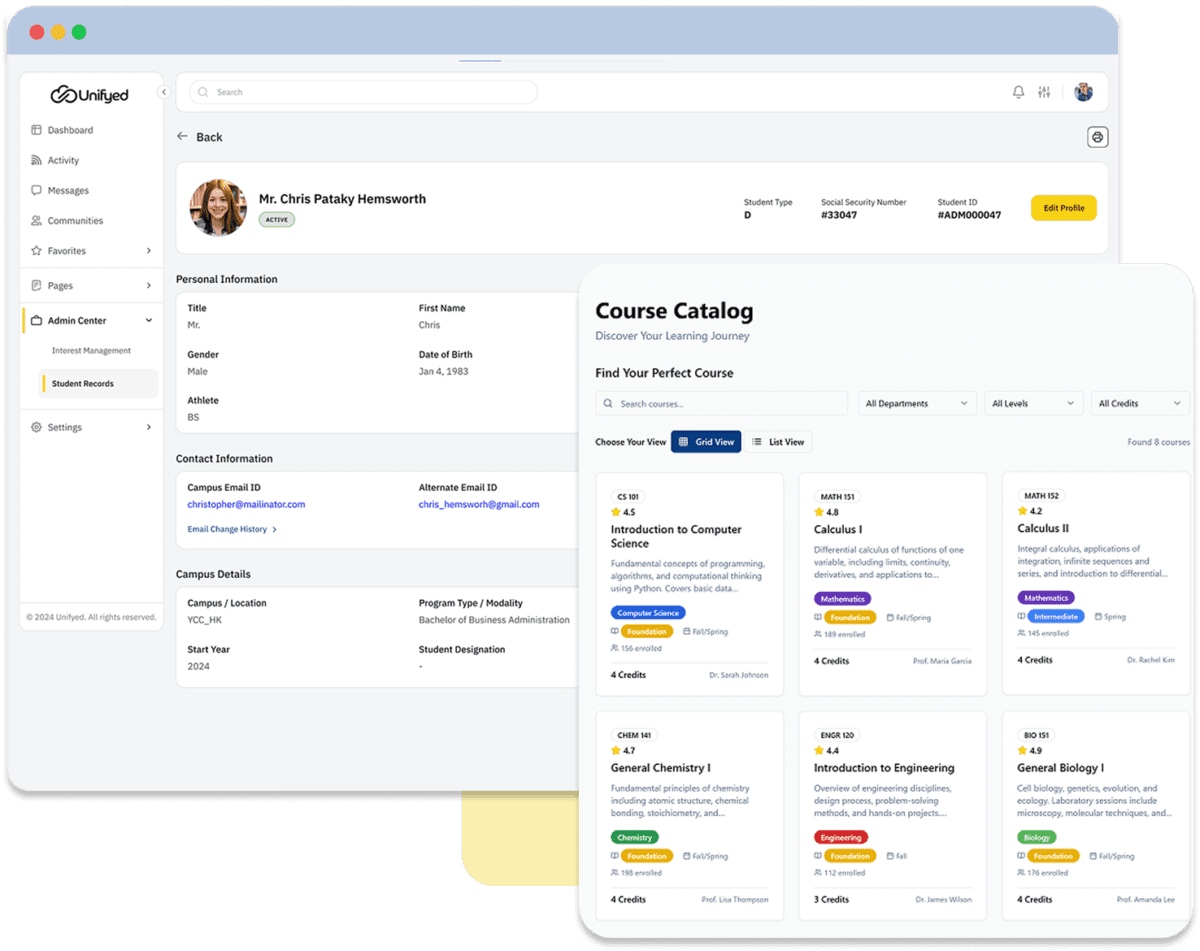This screenshot has width=1200, height=951.
Task: Click the student profile photo
Action: (218, 207)
